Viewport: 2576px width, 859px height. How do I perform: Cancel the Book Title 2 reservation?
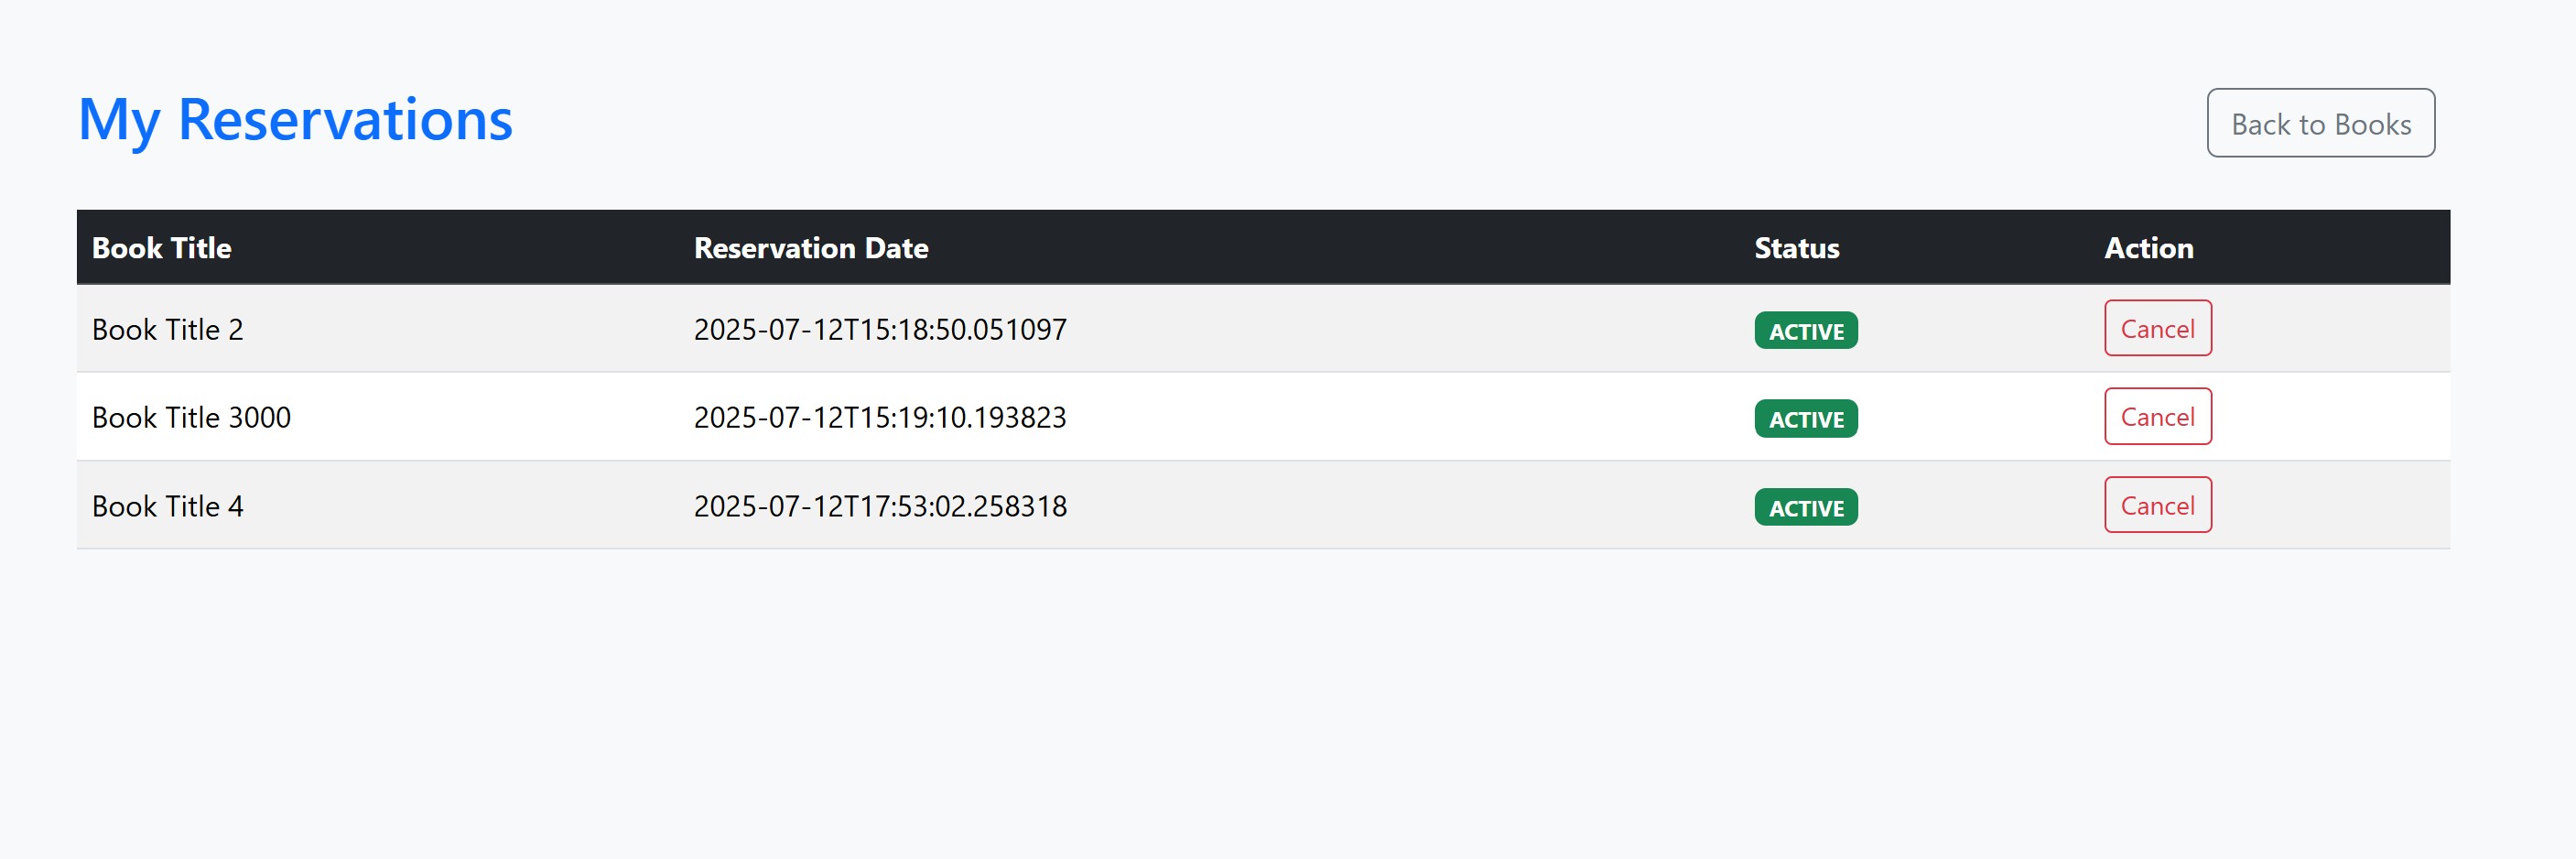pyautogui.click(x=2157, y=328)
